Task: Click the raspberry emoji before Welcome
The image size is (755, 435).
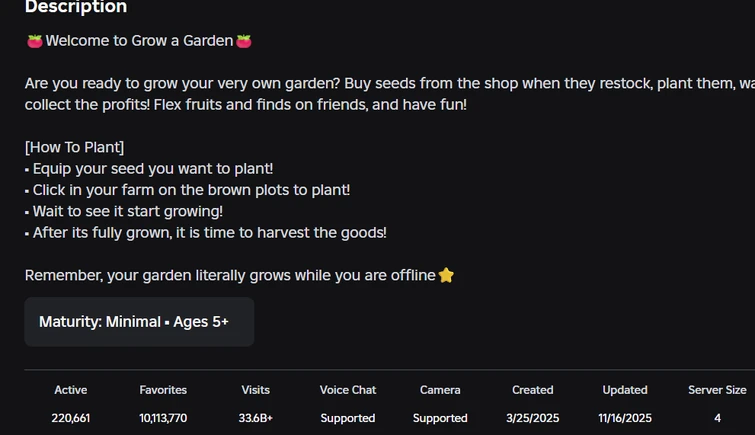Action: (34, 41)
